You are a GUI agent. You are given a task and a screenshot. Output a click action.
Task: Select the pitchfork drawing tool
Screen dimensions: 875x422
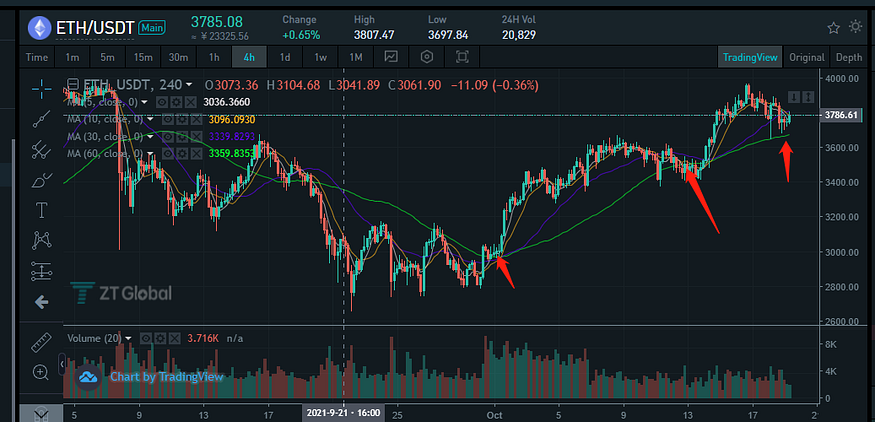click(x=41, y=150)
